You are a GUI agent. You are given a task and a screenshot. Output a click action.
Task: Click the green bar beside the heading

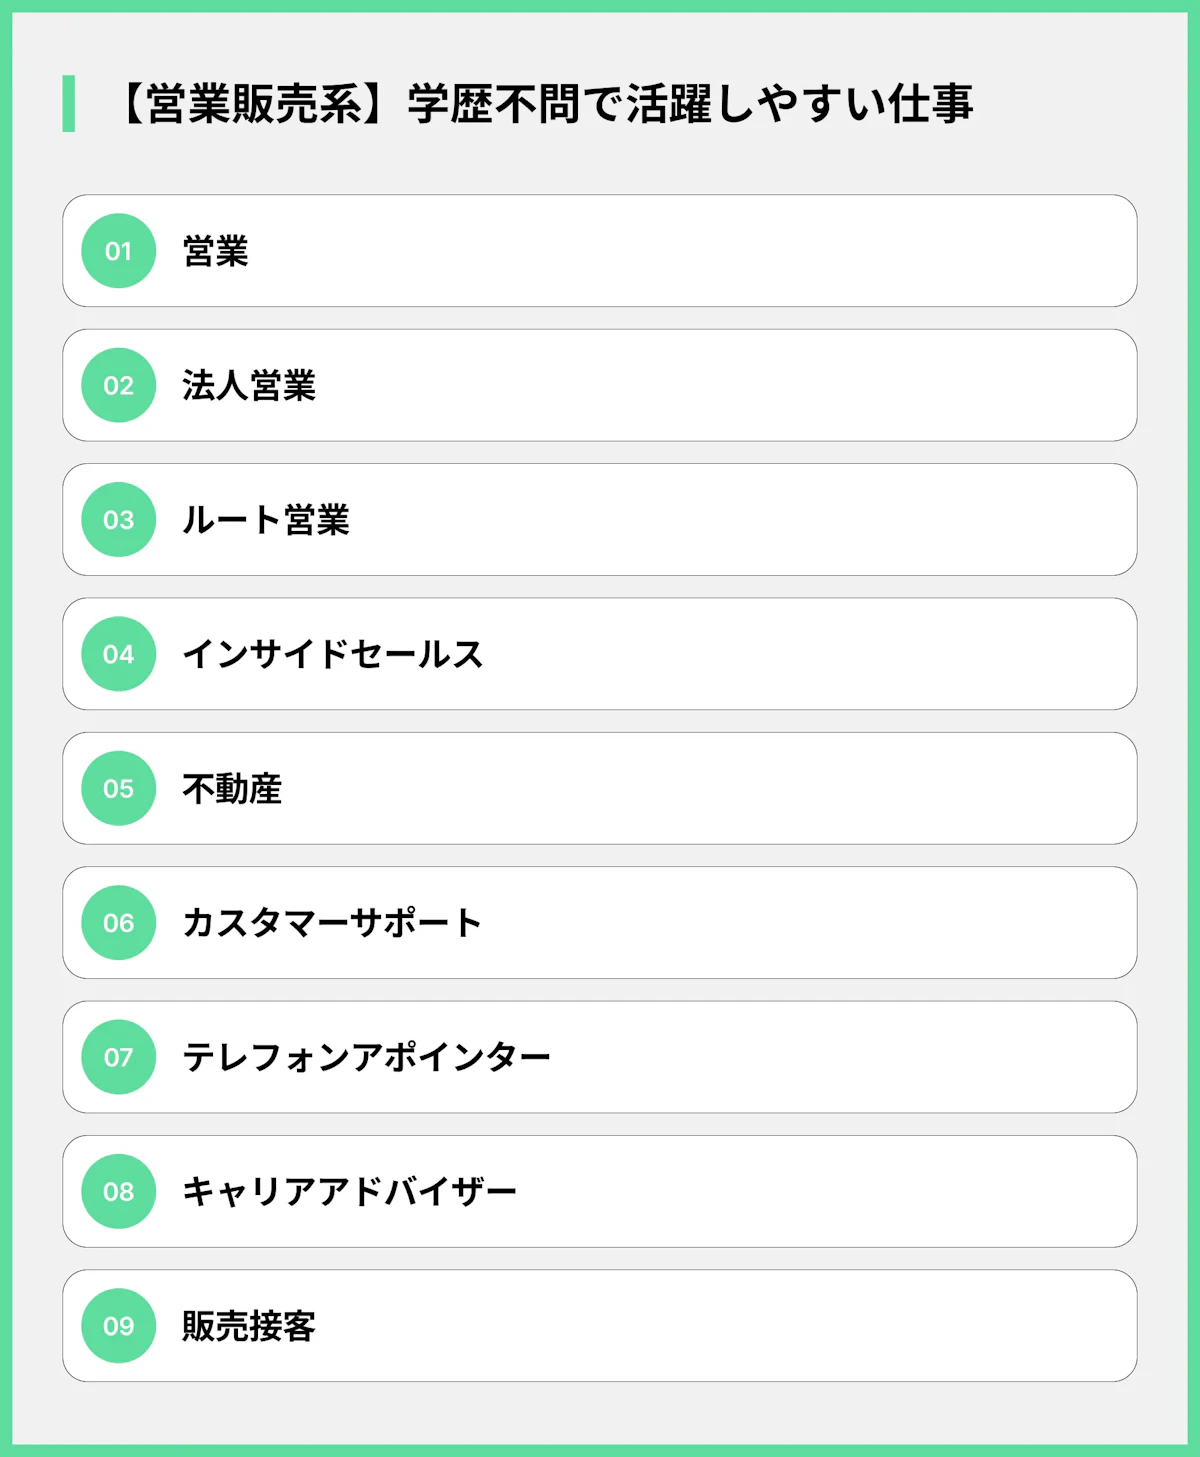point(68,104)
